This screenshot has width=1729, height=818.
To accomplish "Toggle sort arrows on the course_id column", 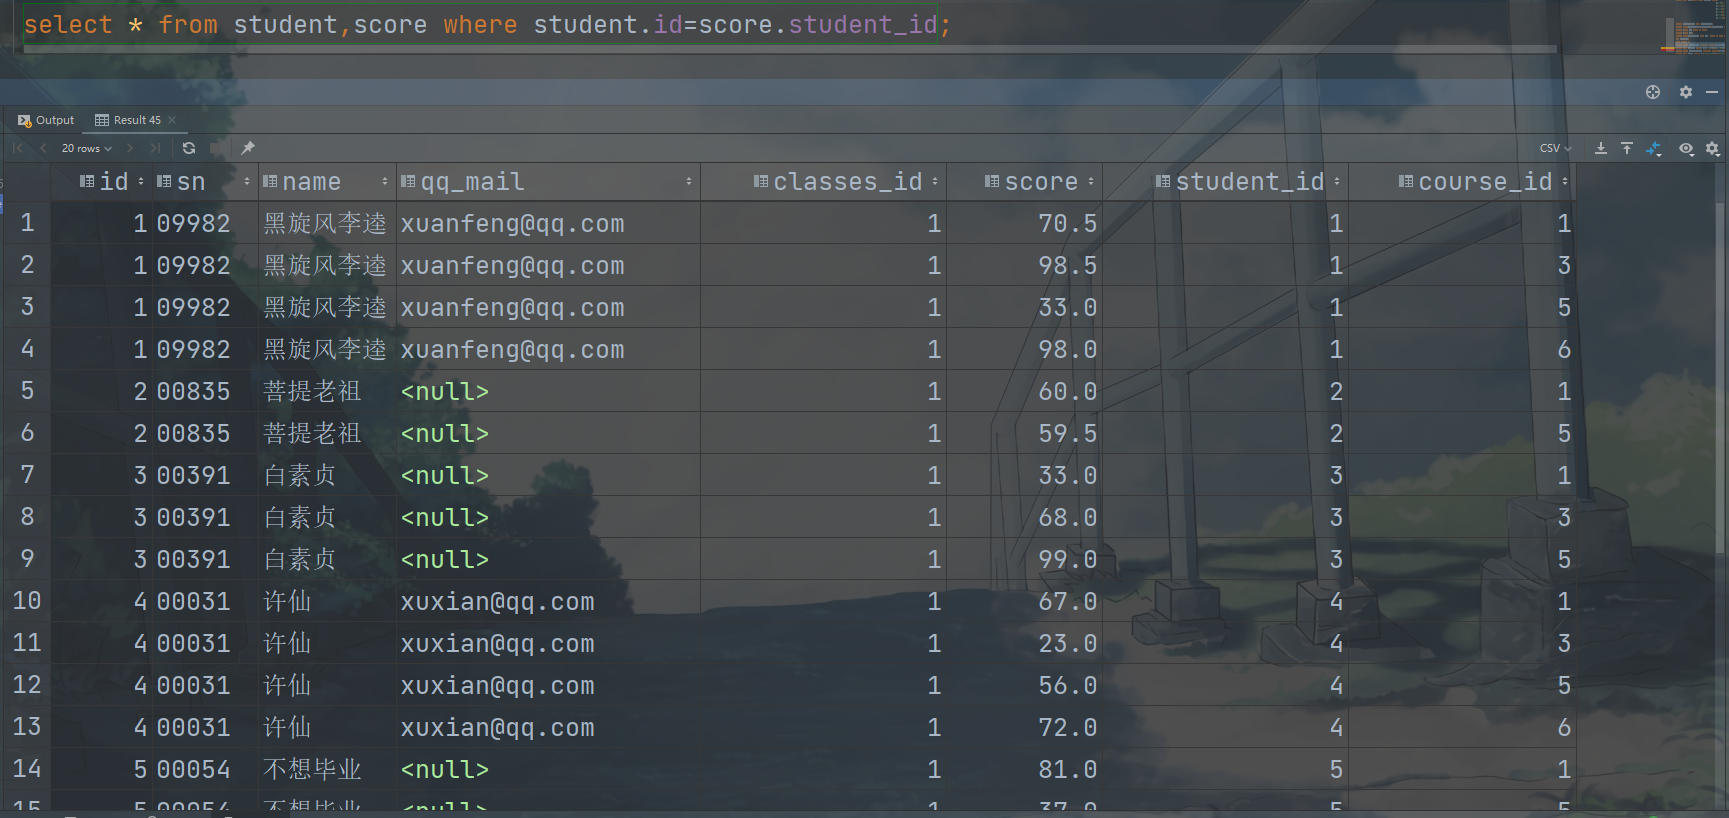I will pos(1565,182).
